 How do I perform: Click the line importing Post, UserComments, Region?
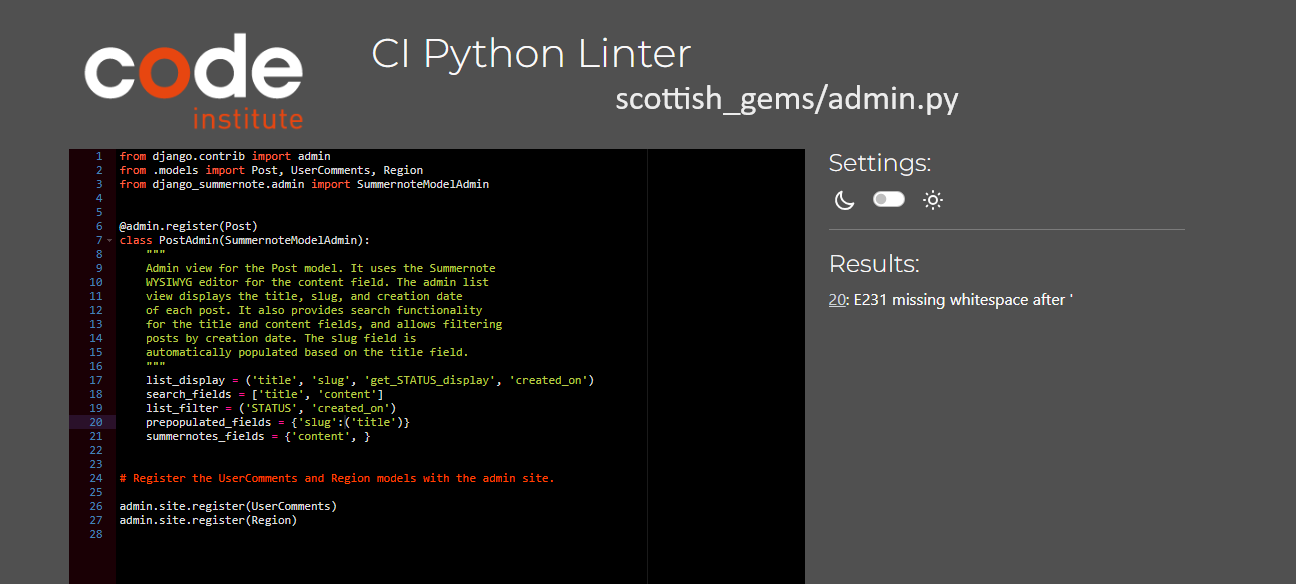(x=271, y=170)
